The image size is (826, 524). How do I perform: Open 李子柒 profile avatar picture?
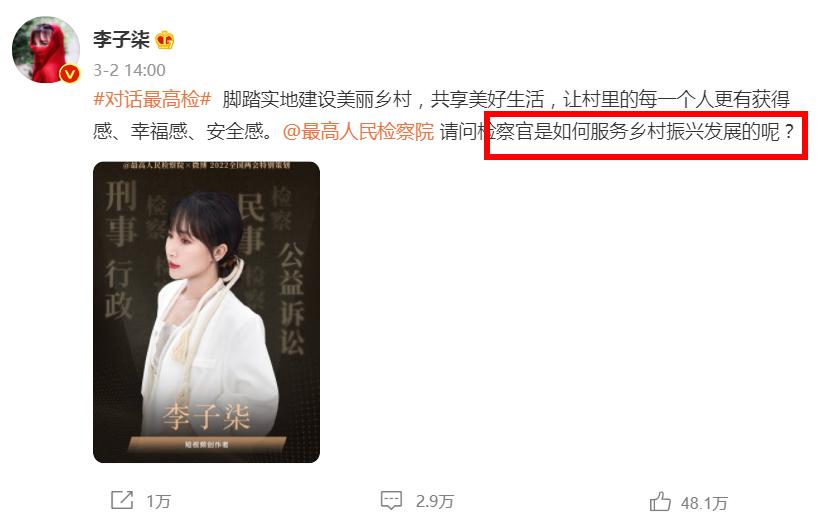point(46,50)
